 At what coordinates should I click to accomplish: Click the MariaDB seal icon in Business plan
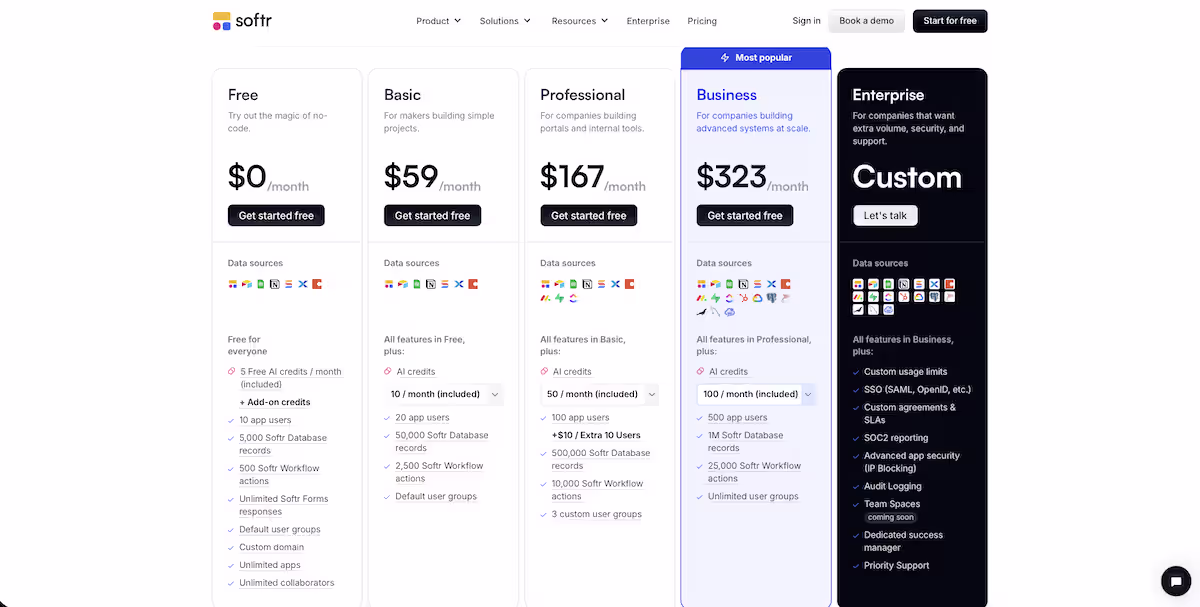coord(701,312)
